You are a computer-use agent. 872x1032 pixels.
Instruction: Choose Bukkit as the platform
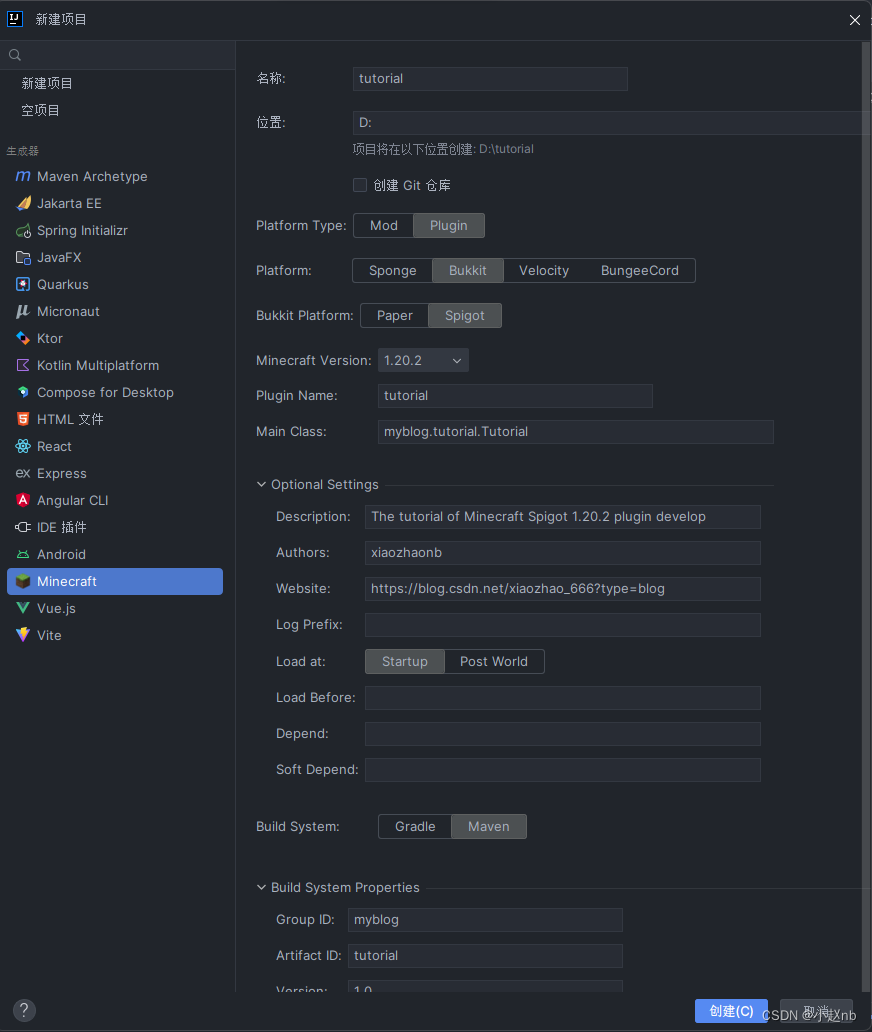[468, 271]
